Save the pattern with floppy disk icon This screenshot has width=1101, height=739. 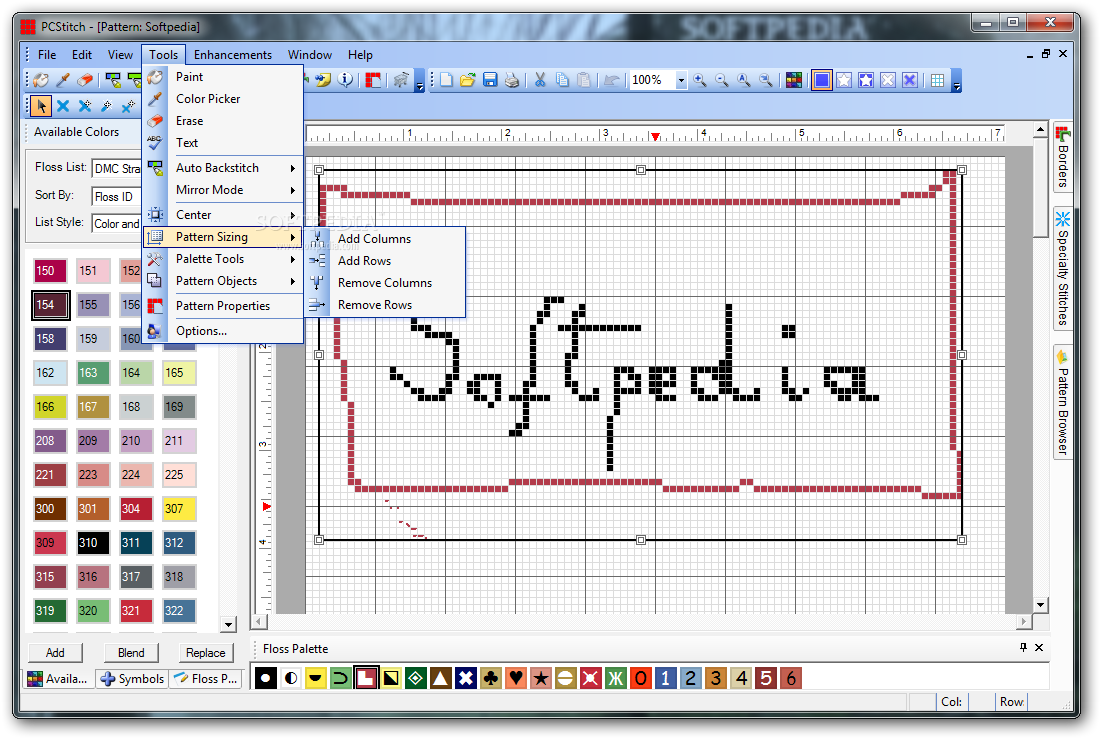(x=490, y=80)
